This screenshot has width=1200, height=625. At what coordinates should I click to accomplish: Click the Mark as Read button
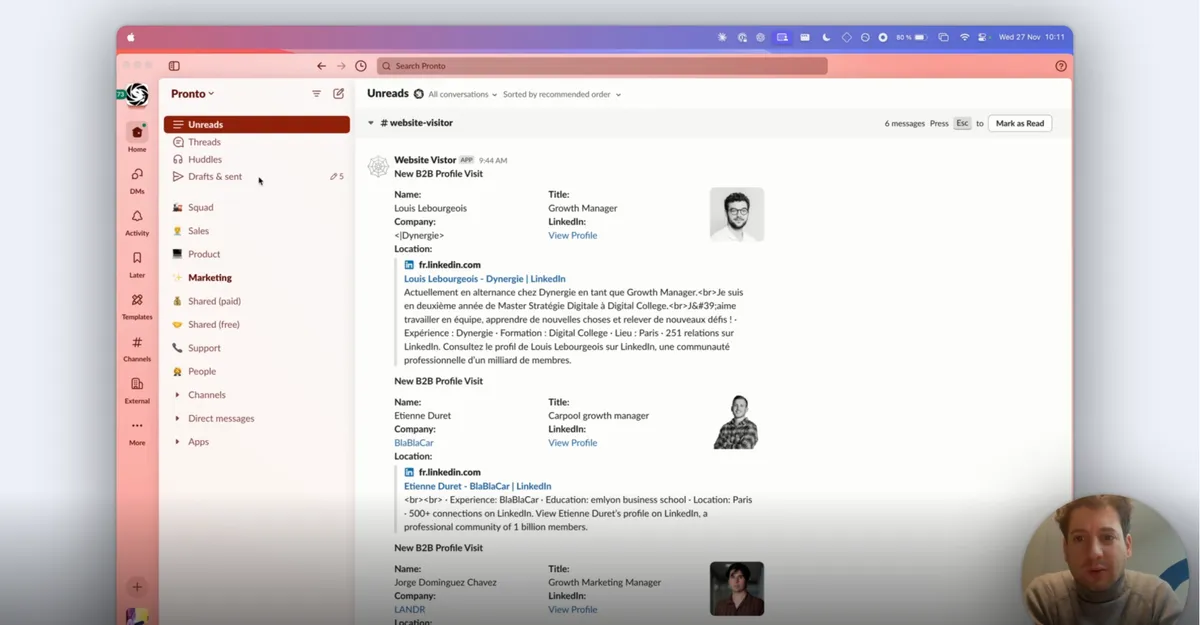point(1019,123)
